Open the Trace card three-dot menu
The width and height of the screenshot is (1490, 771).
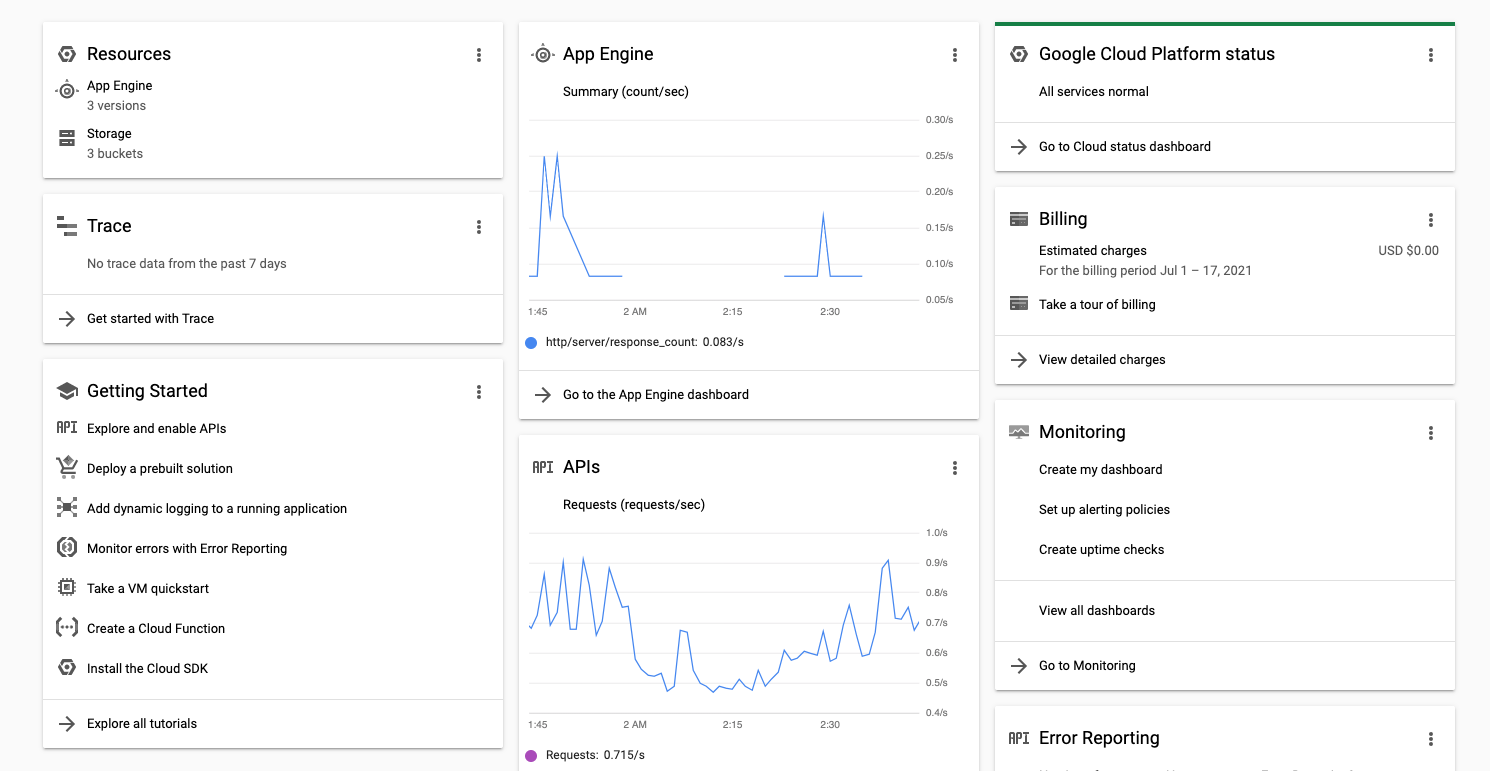pyautogui.click(x=479, y=227)
